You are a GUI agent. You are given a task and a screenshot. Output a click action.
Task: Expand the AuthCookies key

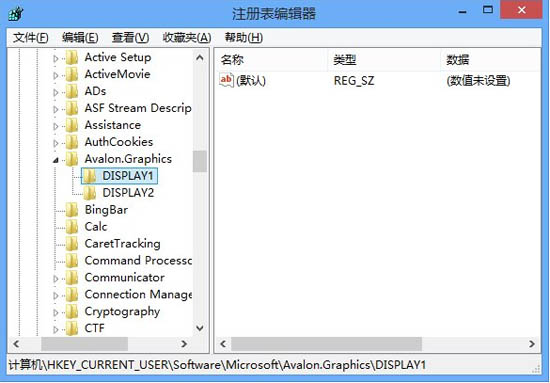tap(55, 143)
